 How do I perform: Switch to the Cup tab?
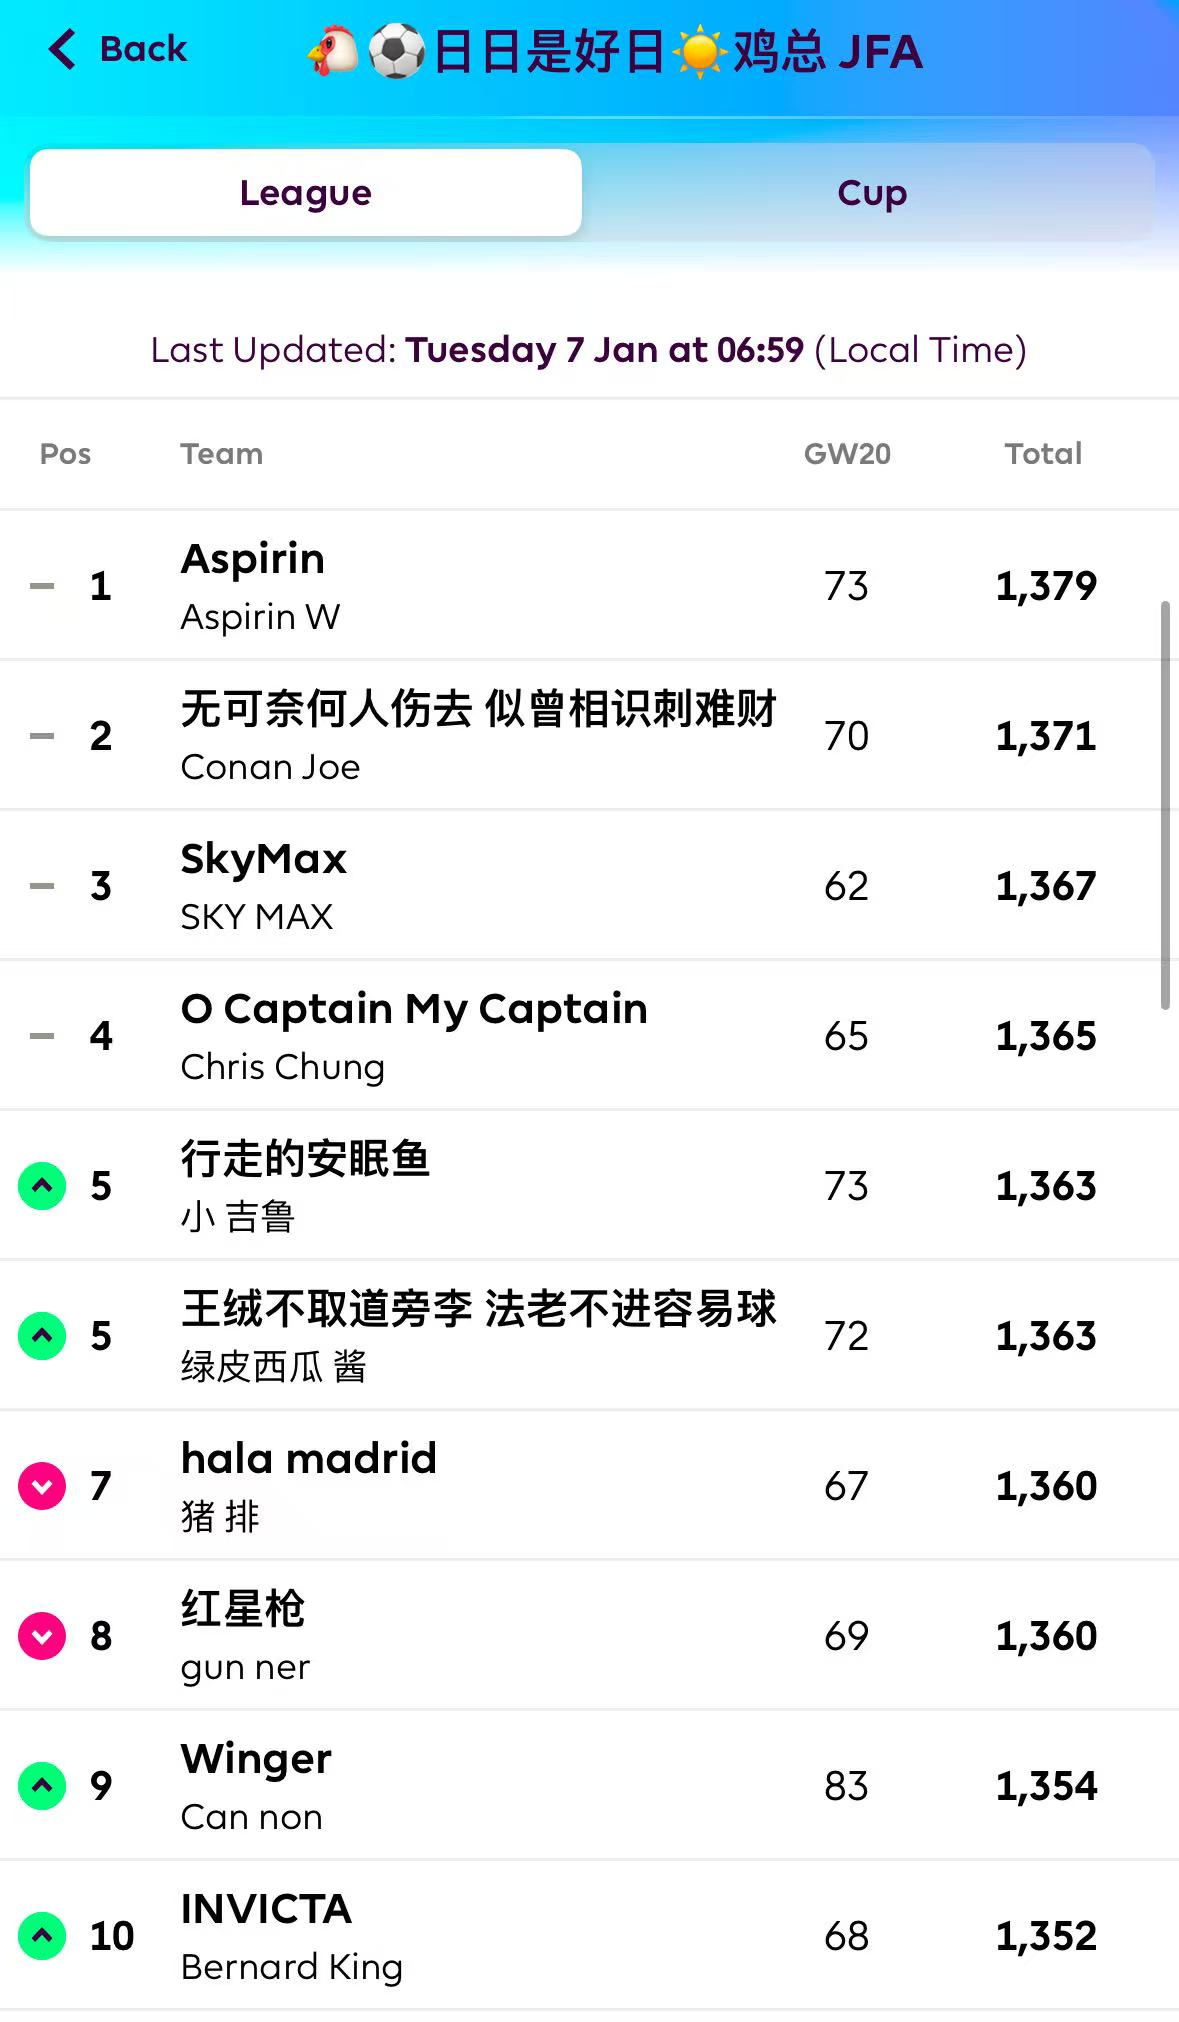[872, 193]
